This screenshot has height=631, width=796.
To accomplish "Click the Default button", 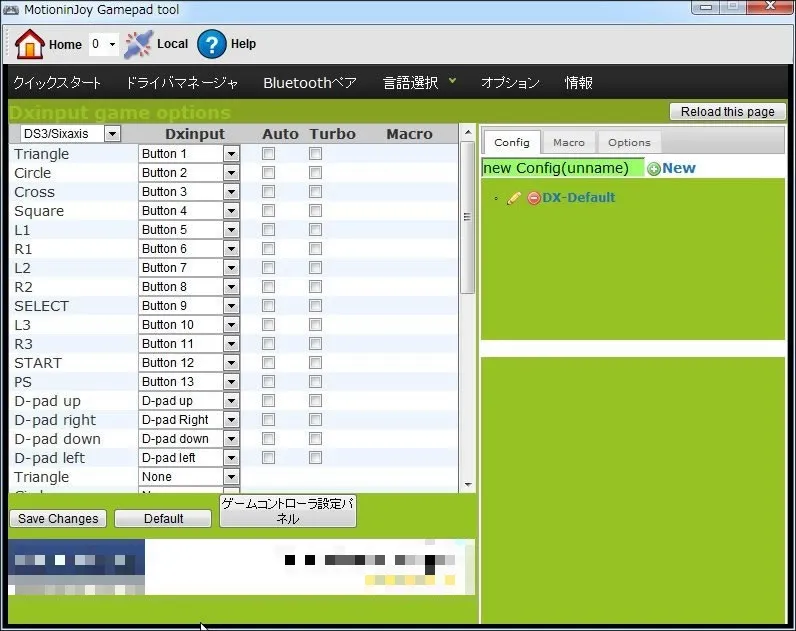I will 163,519.
